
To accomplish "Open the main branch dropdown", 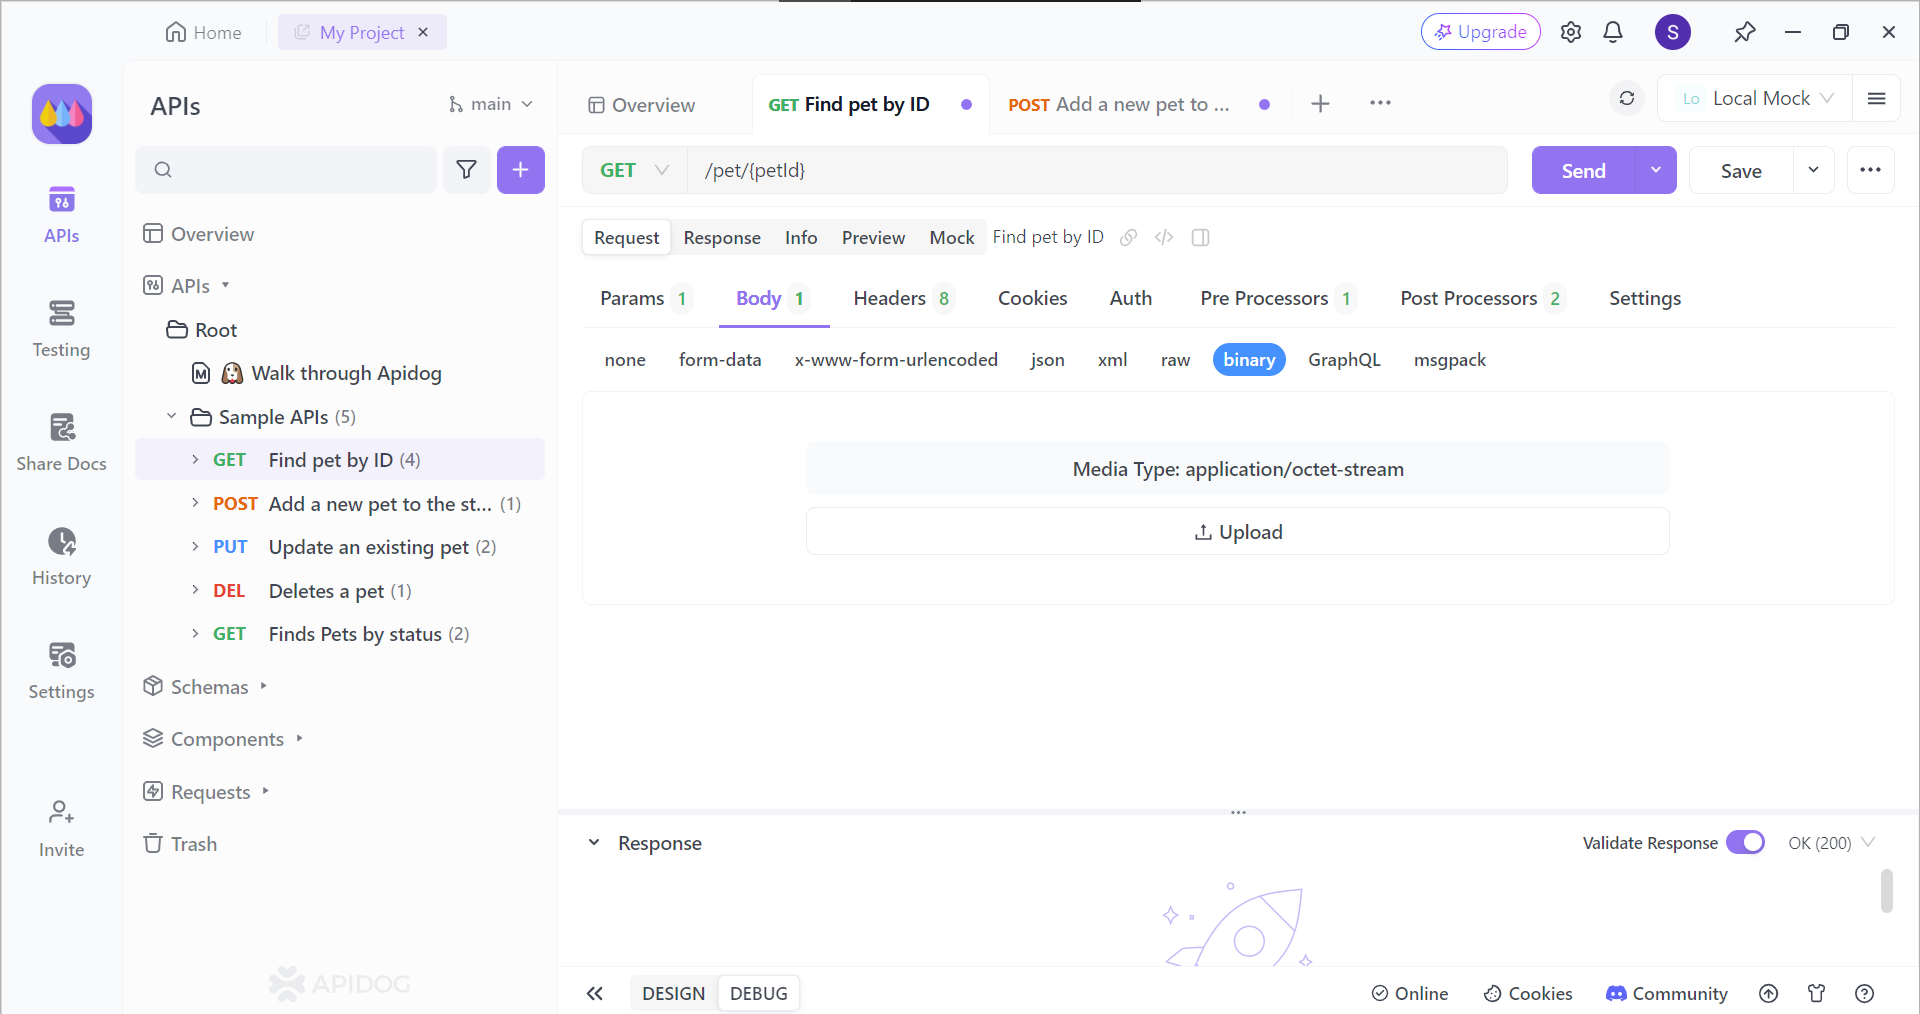I will [x=491, y=104].
